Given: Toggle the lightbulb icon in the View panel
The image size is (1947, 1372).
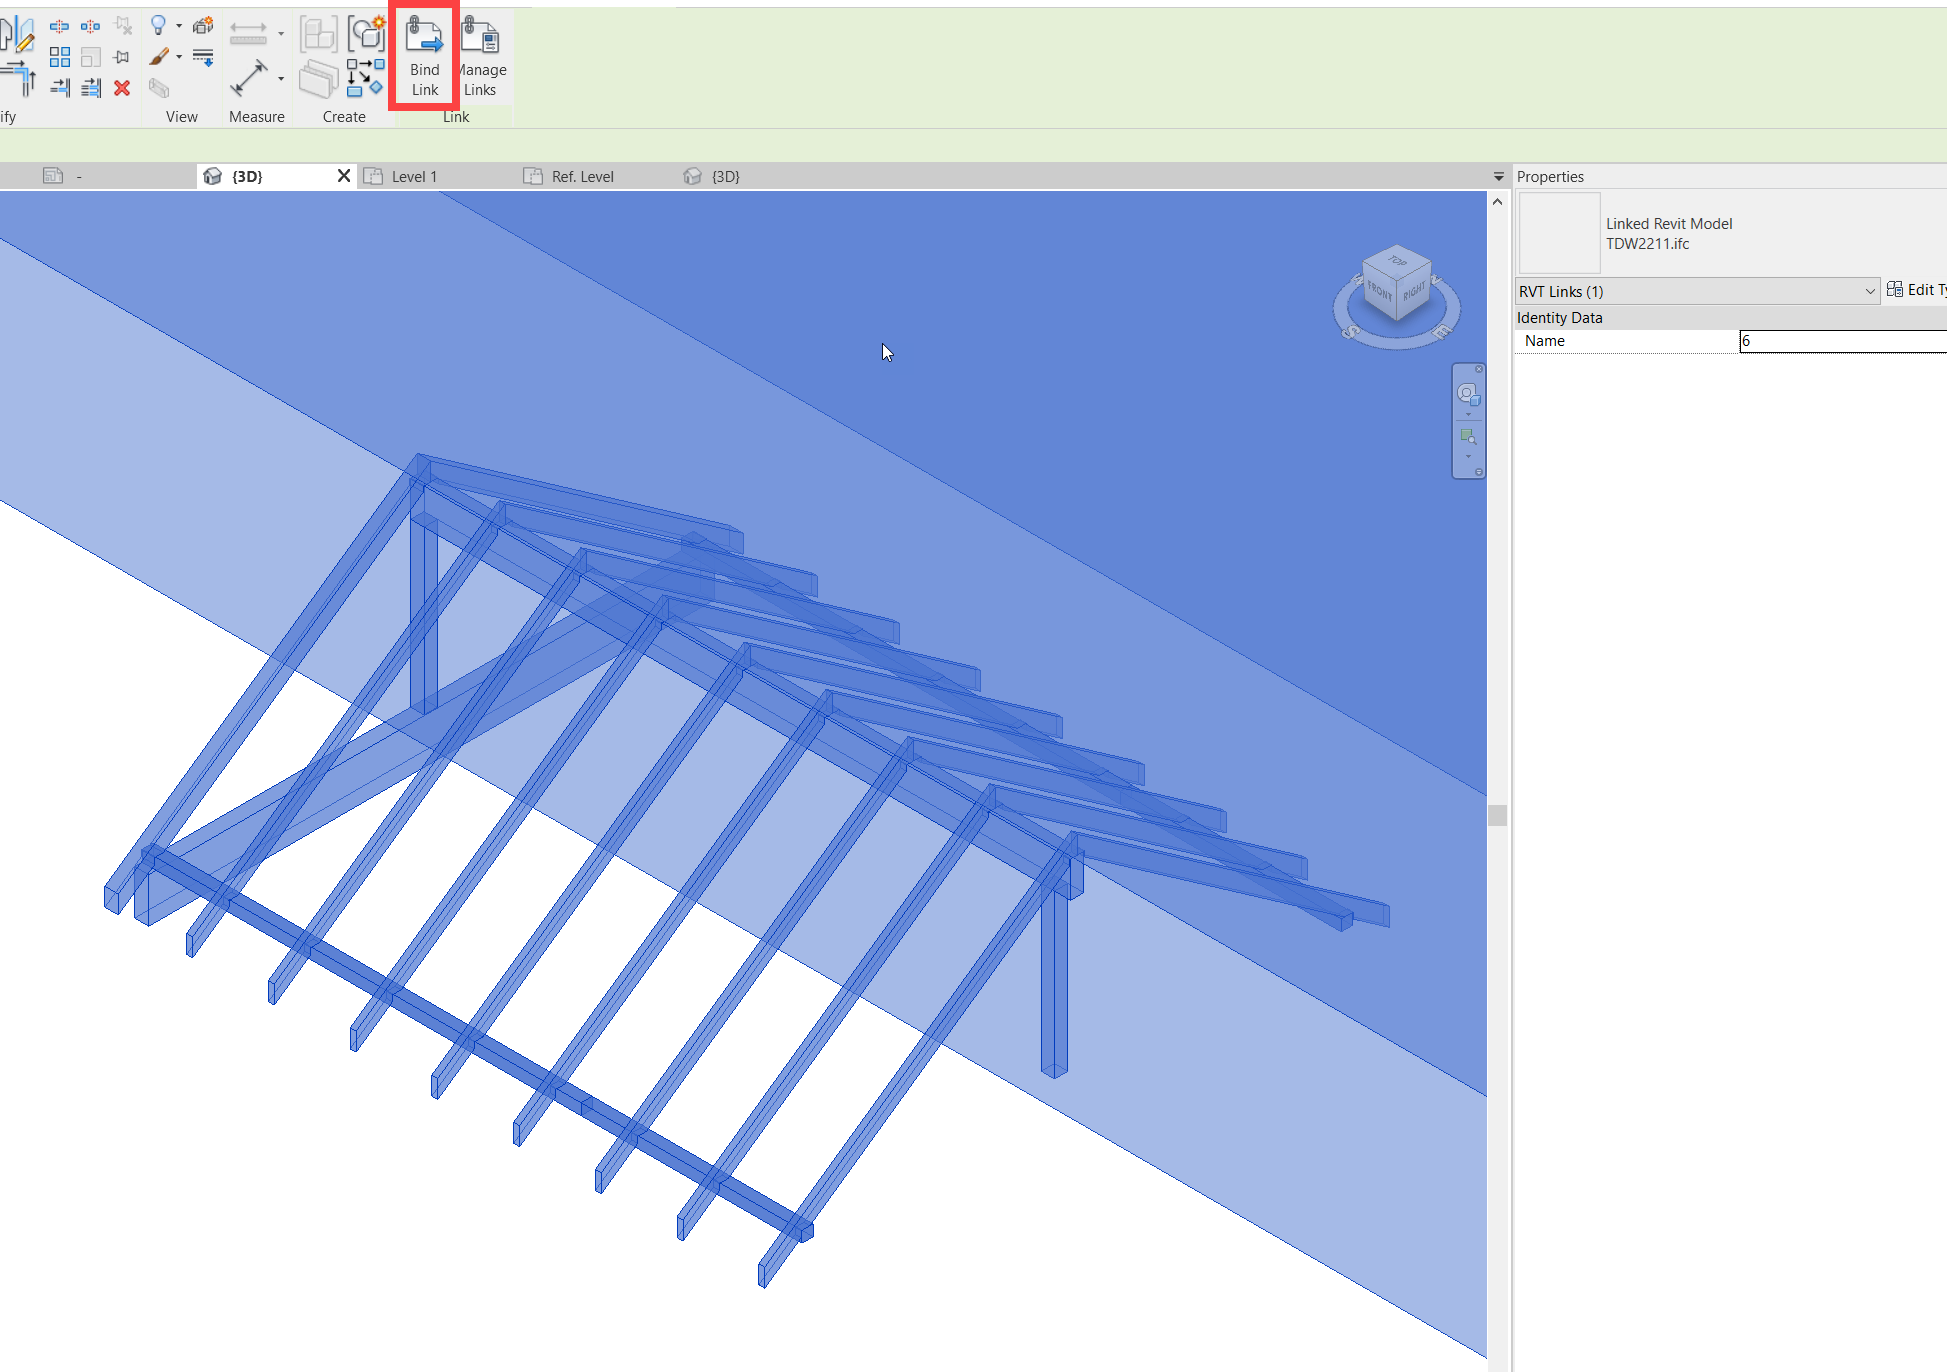Looking at the screenshot, I should point(158,25).
